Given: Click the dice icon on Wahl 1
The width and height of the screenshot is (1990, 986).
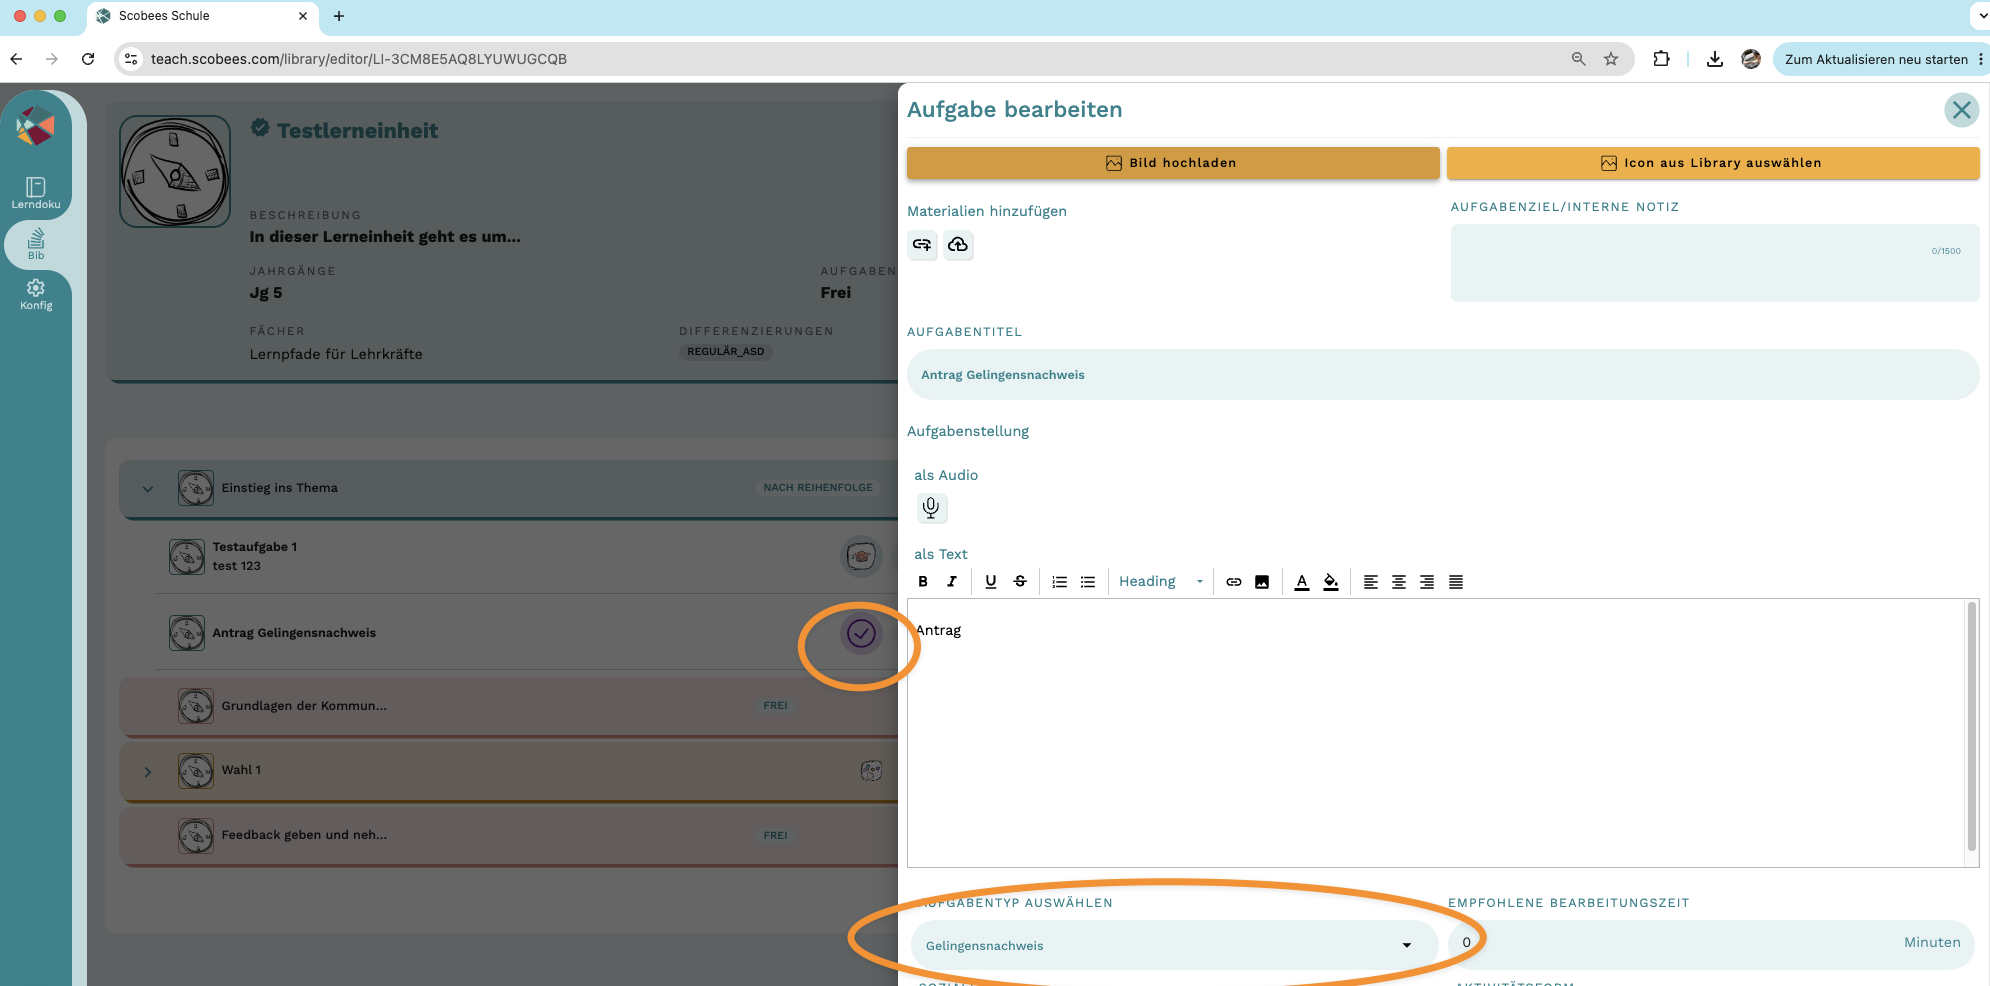Looking at the screenshot, I should pos(871,771).
